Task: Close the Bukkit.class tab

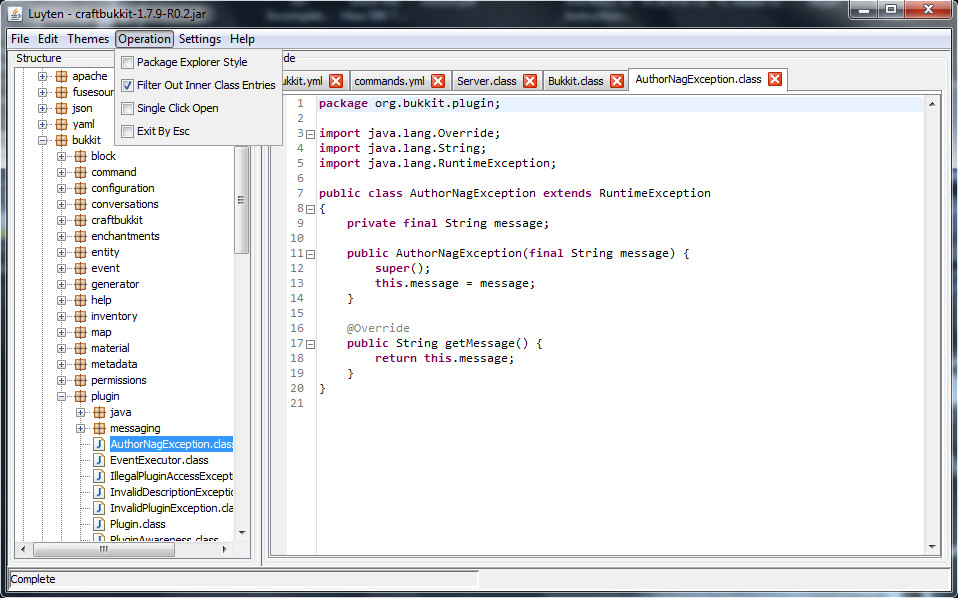Action: click(617, 81)
